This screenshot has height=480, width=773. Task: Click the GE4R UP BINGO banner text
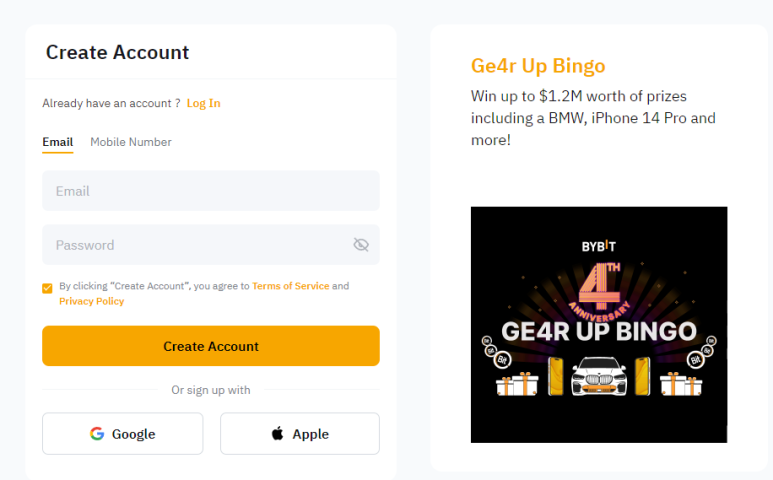pyautogui.click(x=599, y=330)
